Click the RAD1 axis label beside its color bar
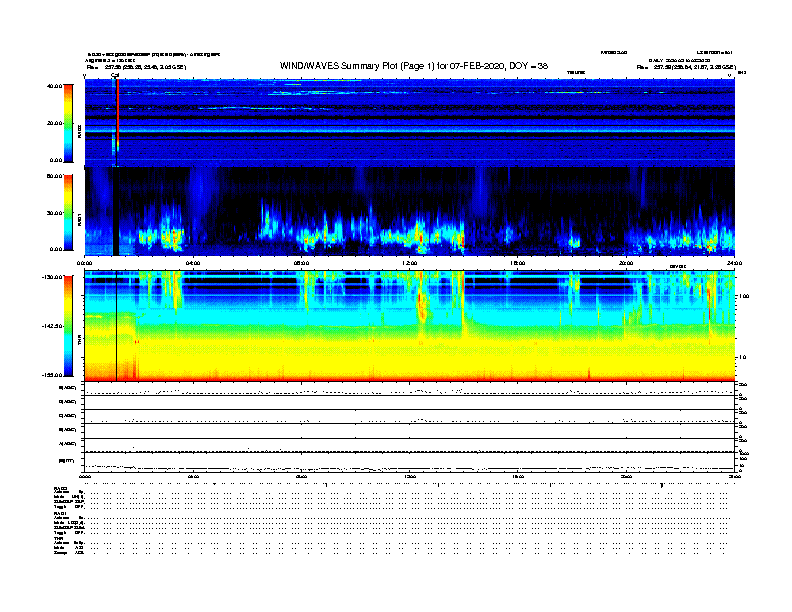The image size is (792, 612). pos(79,220)
